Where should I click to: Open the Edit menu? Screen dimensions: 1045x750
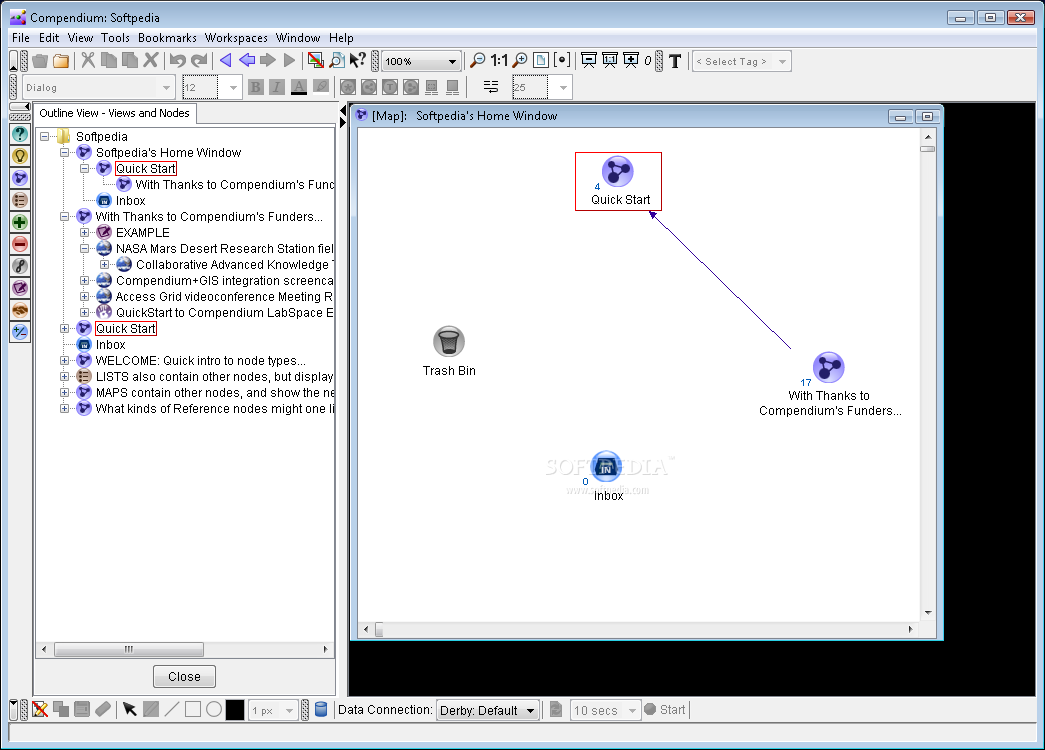tap(49, 38)
